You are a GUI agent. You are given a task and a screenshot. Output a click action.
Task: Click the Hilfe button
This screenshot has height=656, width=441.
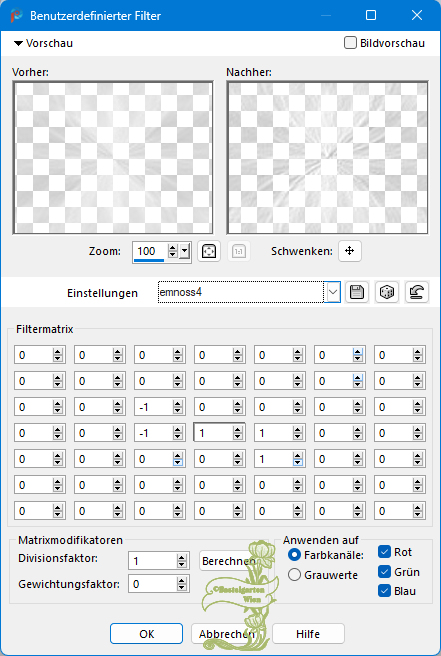[x=308, y=634]
